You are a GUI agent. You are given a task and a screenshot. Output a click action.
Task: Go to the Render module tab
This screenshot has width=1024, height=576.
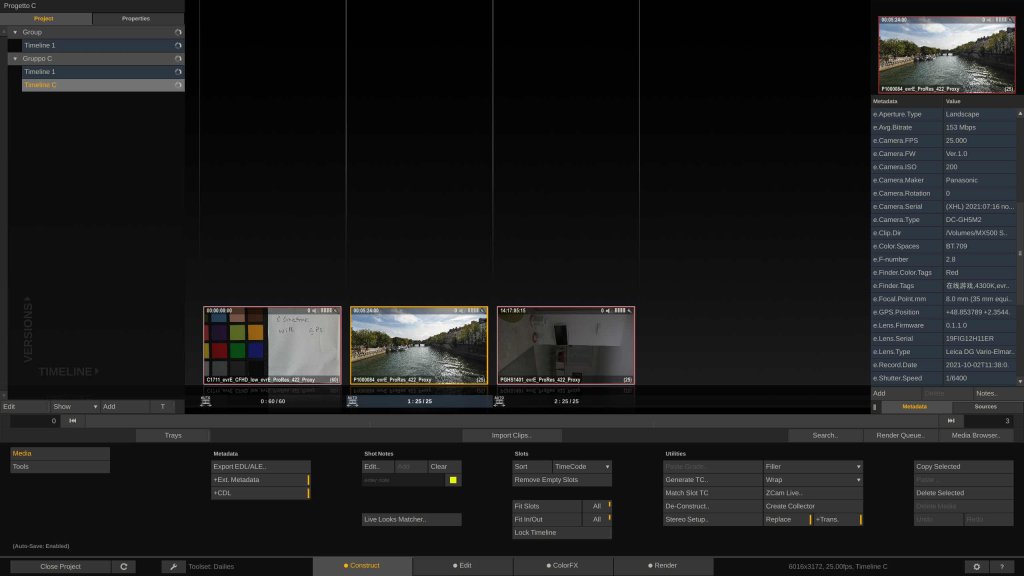[x=663, y=566]
